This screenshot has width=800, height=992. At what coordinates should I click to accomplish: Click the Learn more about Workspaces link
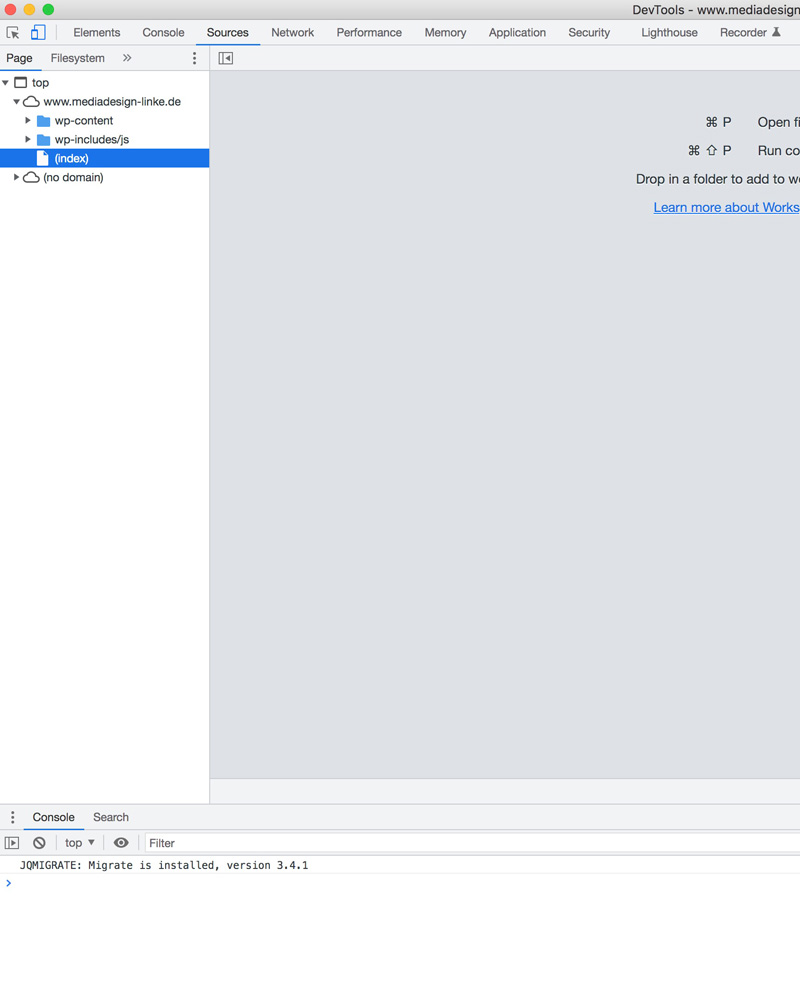tap(726, 207)
